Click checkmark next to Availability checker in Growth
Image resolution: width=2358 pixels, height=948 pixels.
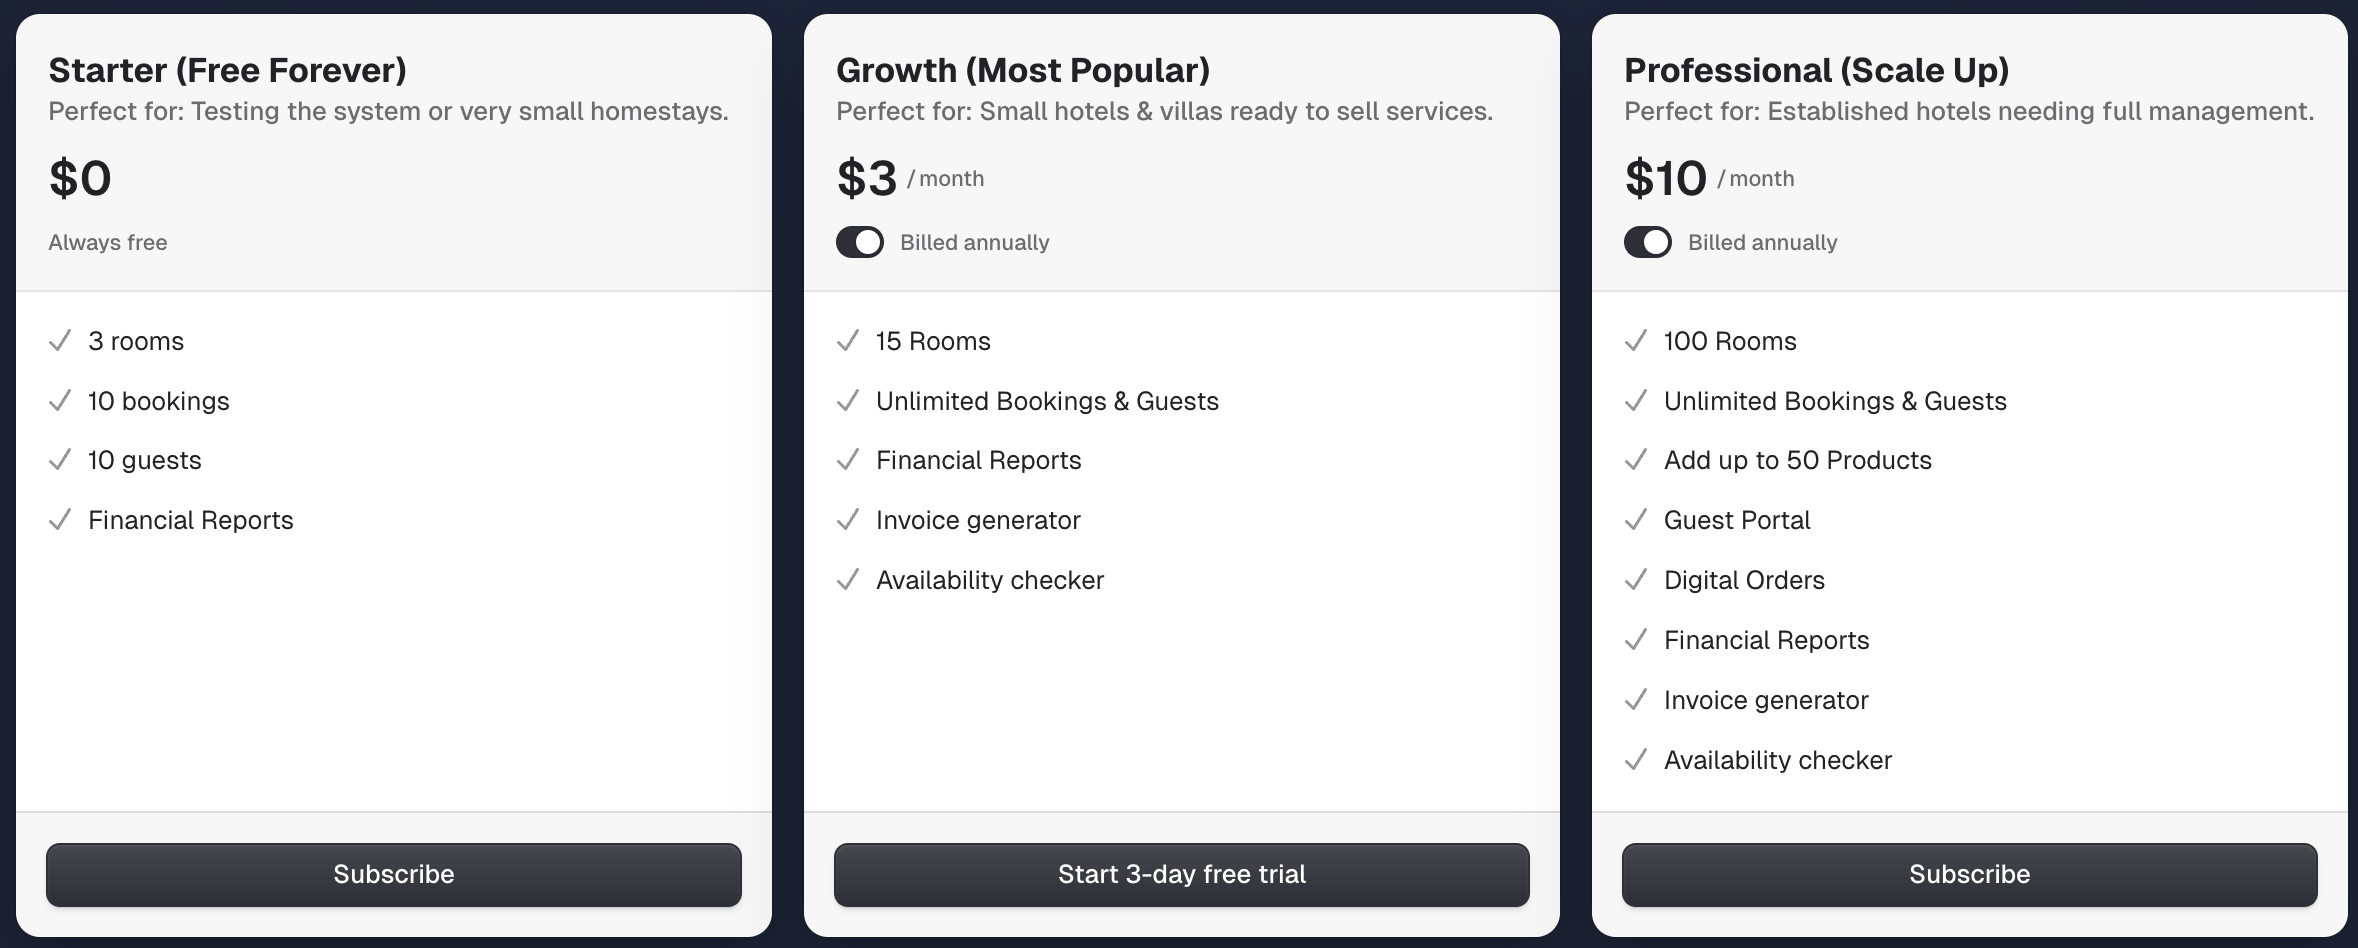[848, 580]
